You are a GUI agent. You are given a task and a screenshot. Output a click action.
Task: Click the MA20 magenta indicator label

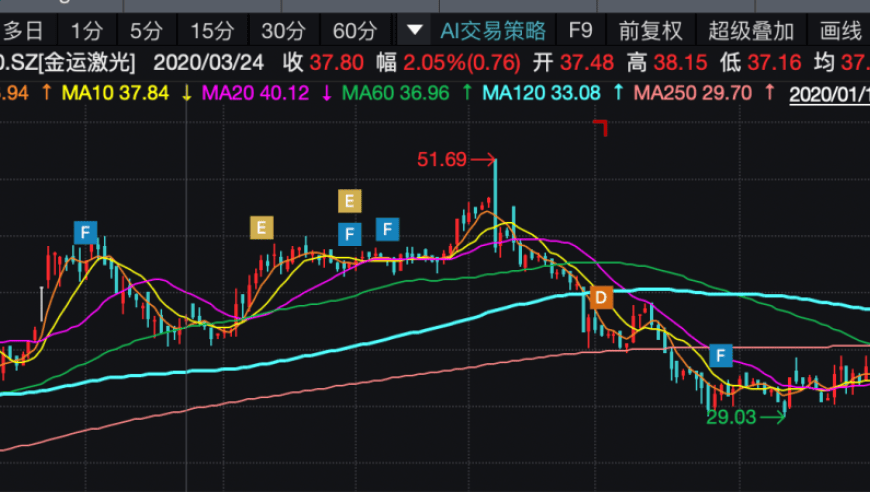click(x=255, y=93)
